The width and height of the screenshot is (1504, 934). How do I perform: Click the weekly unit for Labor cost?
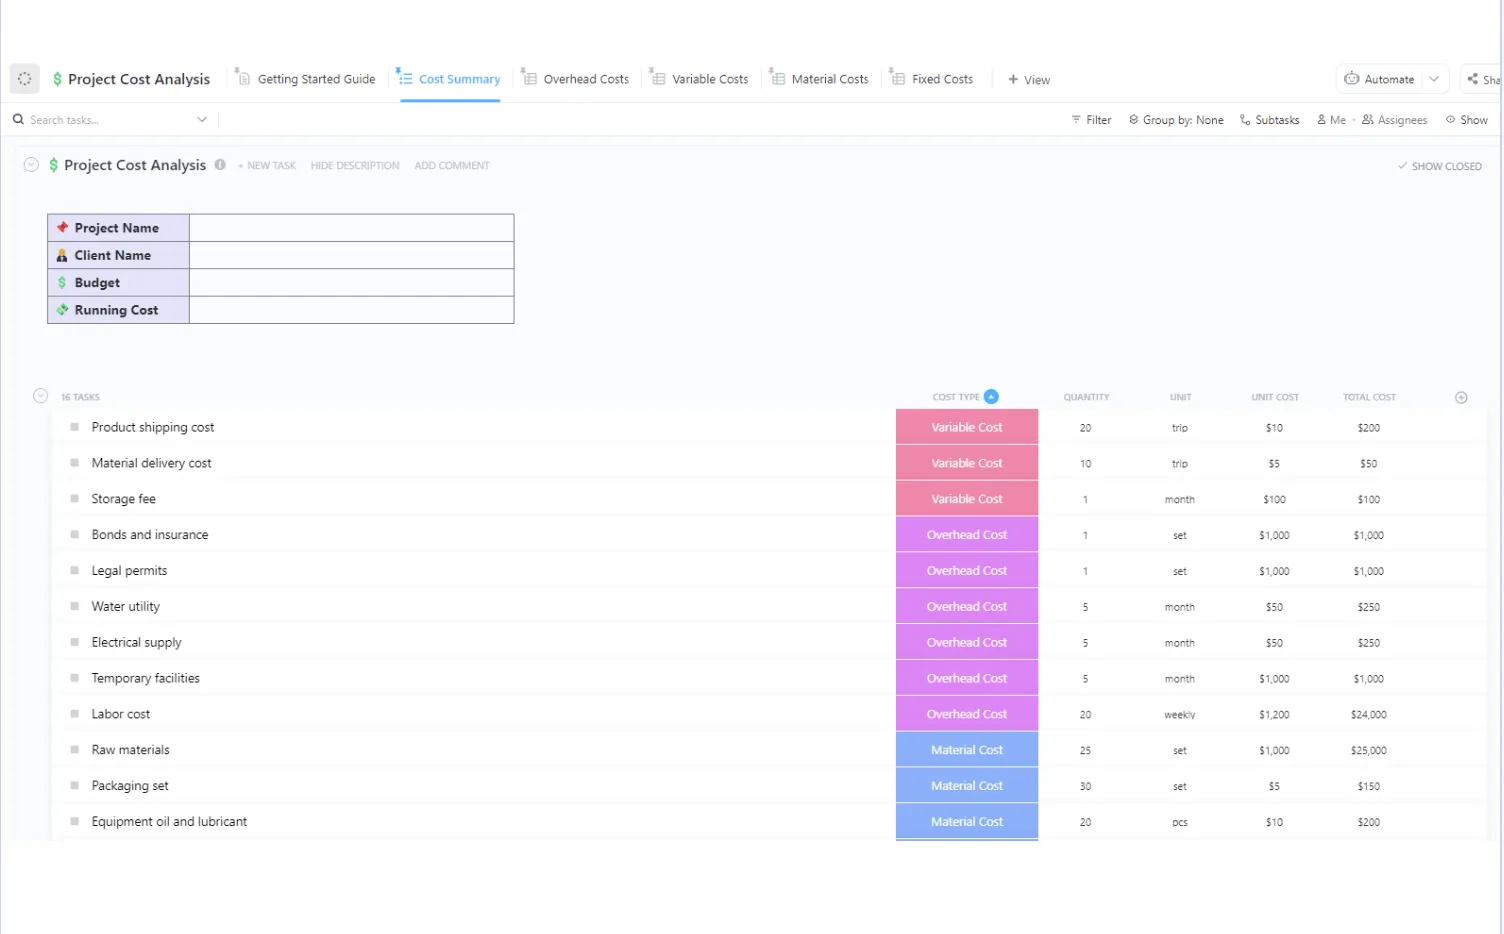point(1180,715)
